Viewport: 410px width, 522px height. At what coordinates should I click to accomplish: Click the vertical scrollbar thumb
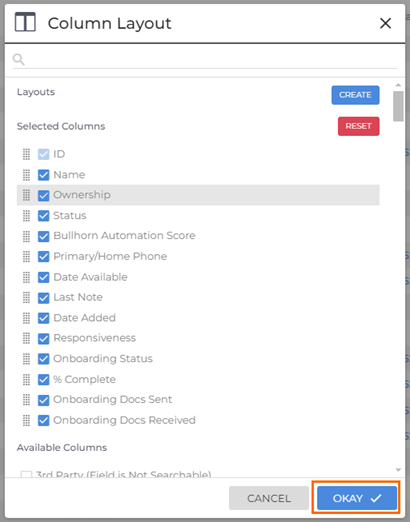pos(398,106)
